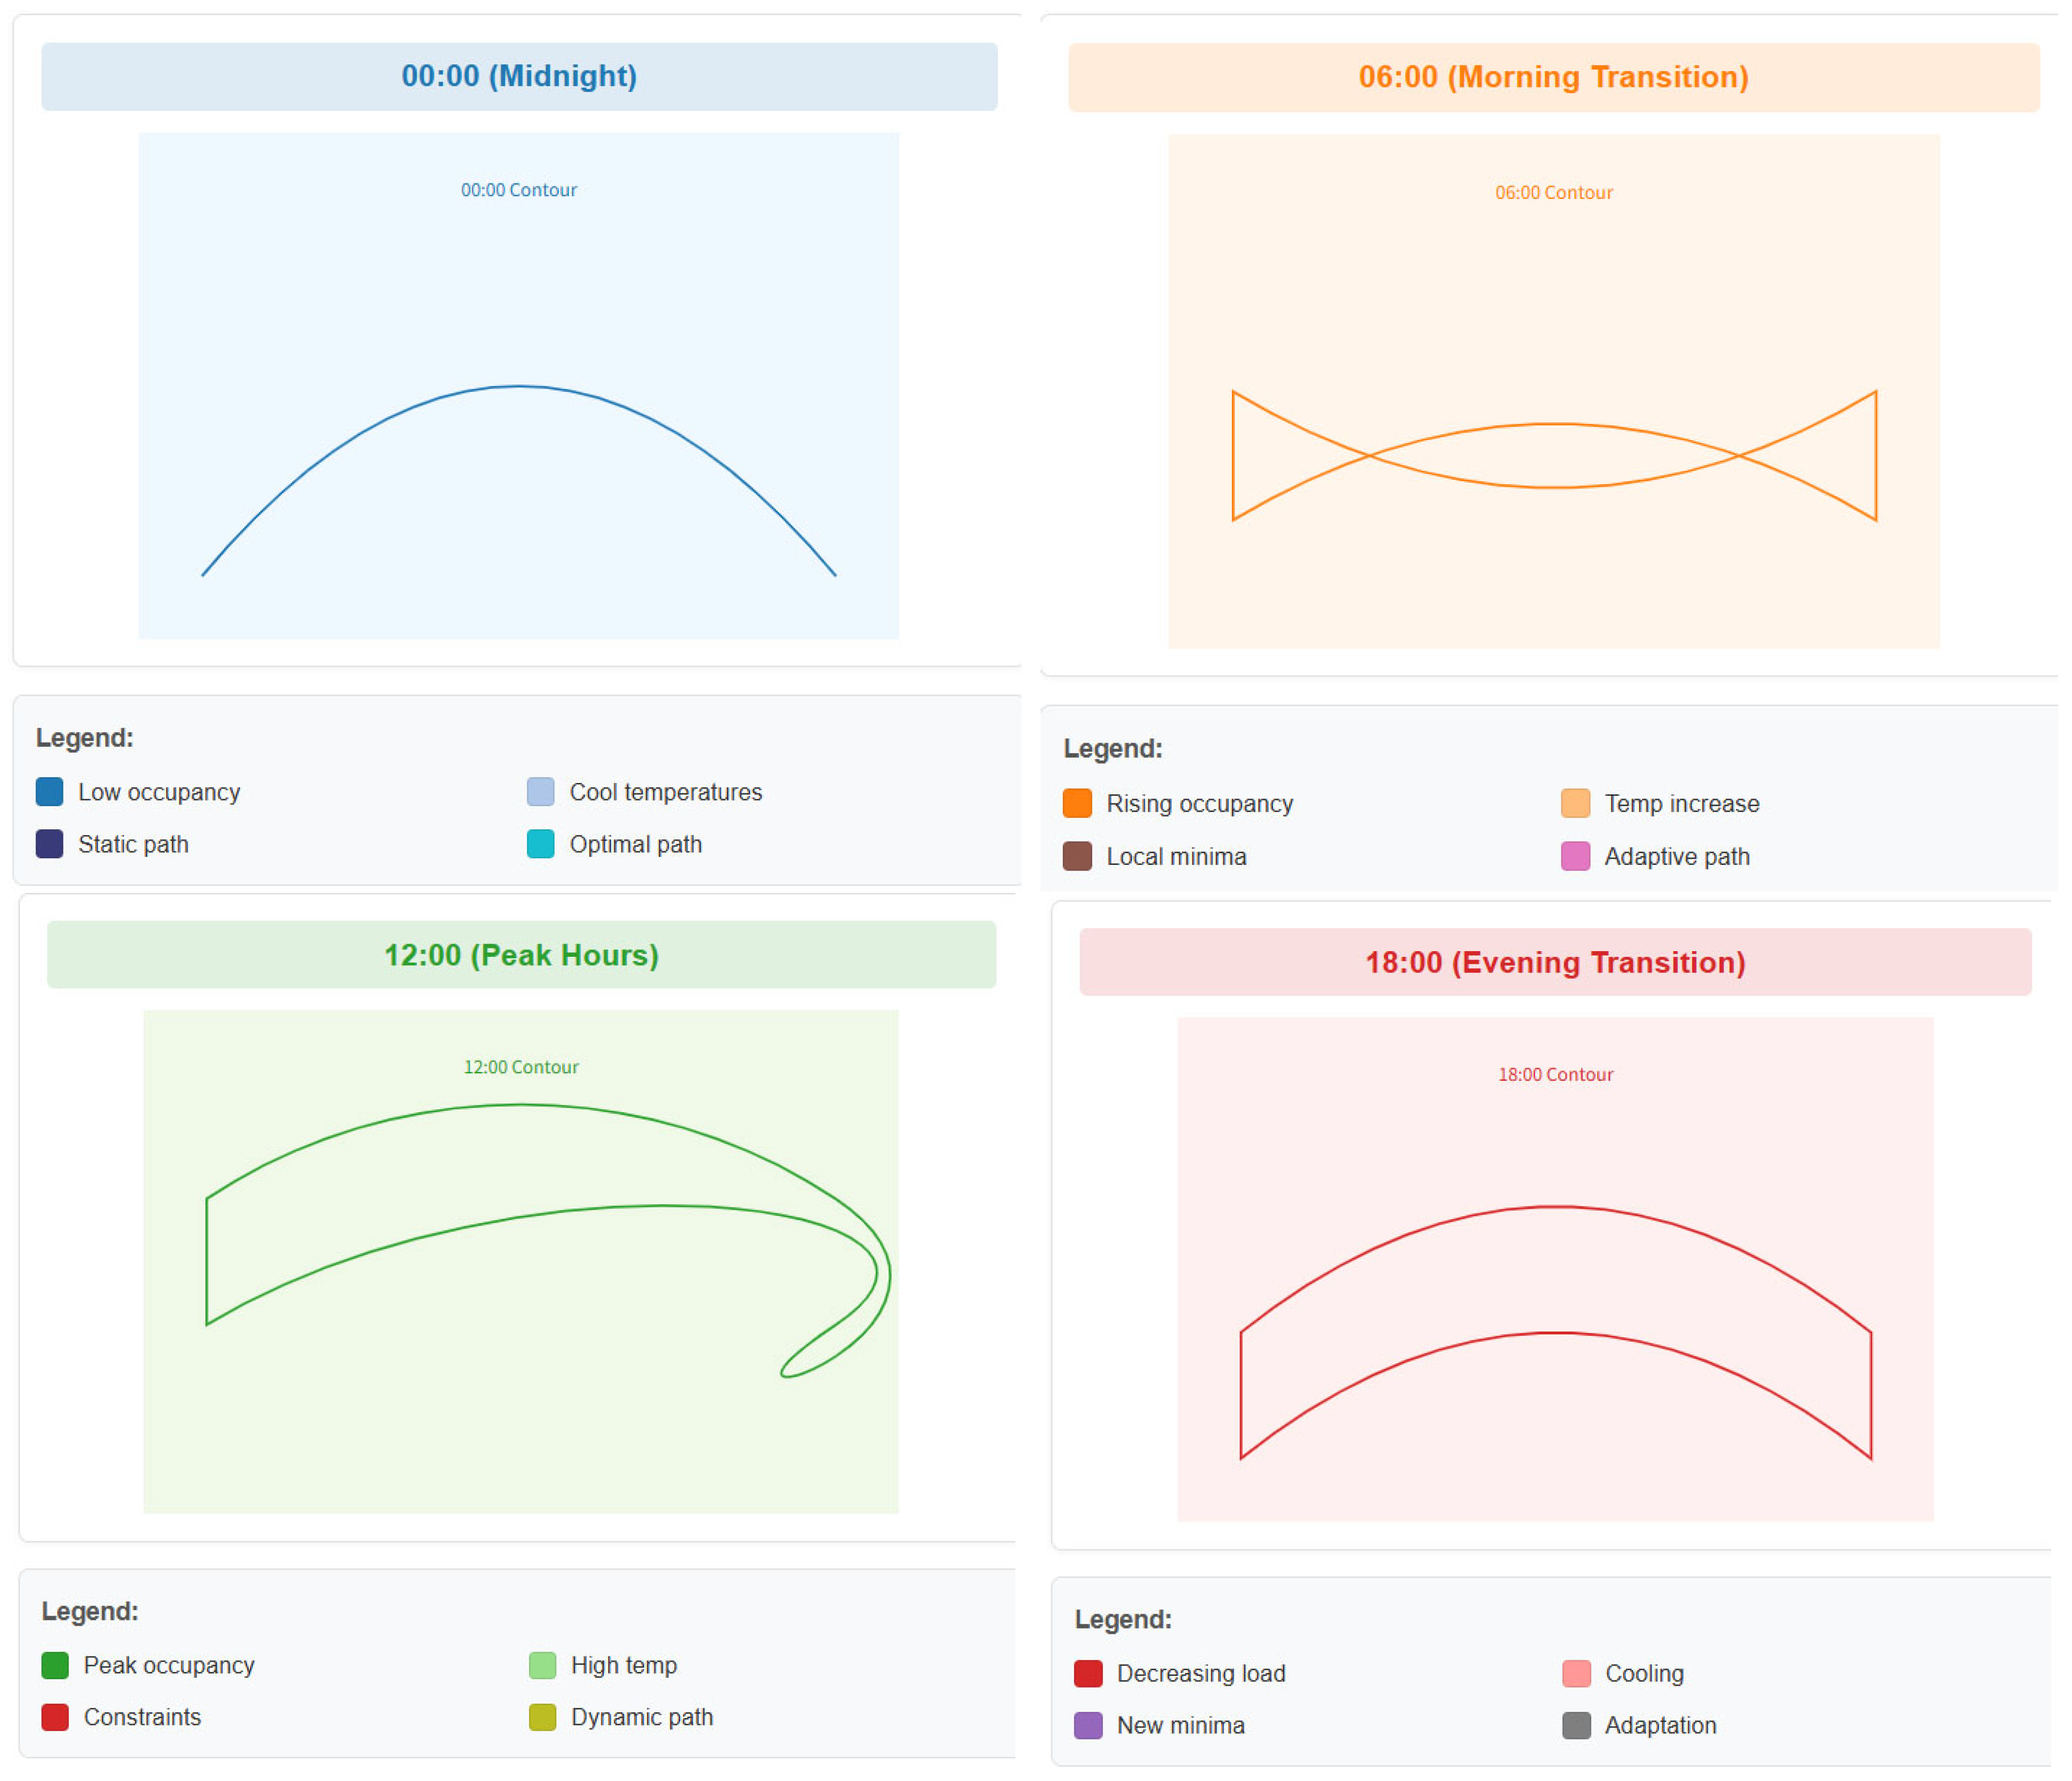Click the Low occupancy blue swatch
This screenshot has height=1781, width=2072.
click(x=49, y=792)
